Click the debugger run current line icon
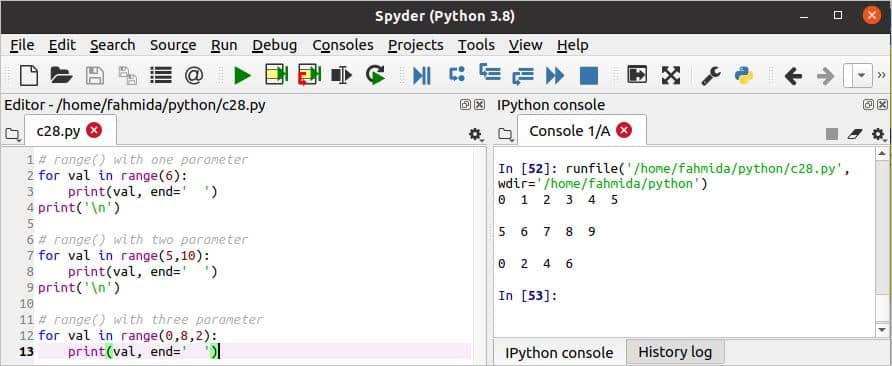The width and height of the screenshot is (892, 366). click(457, 74)
